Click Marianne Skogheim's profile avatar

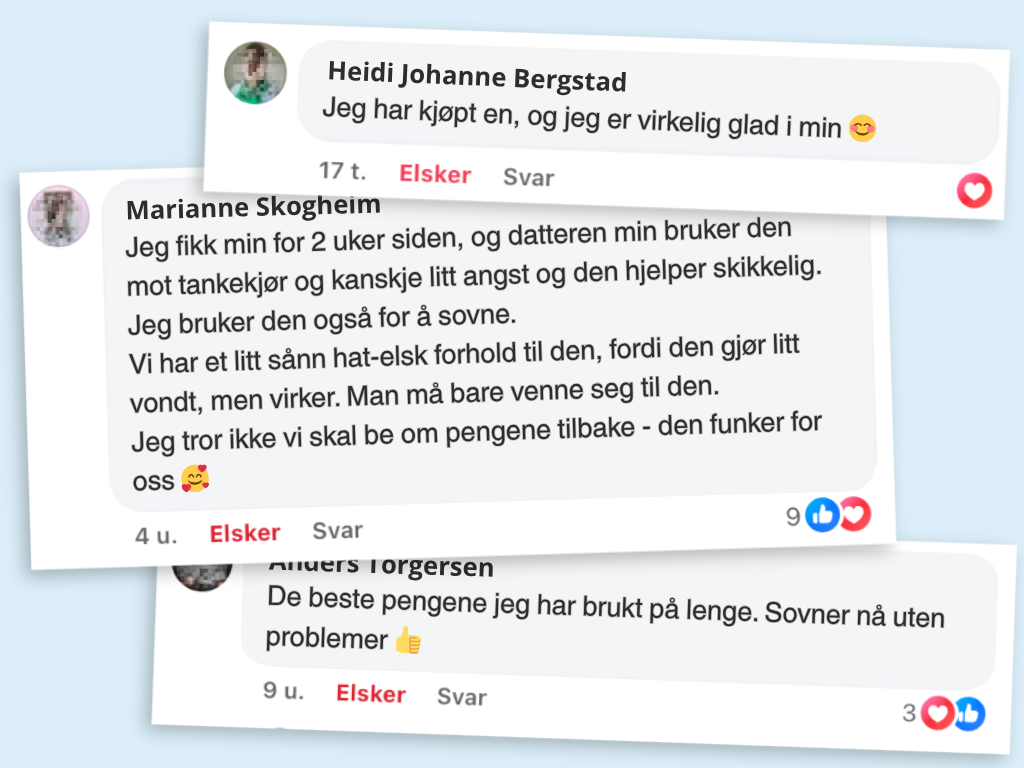pos(59,216)
